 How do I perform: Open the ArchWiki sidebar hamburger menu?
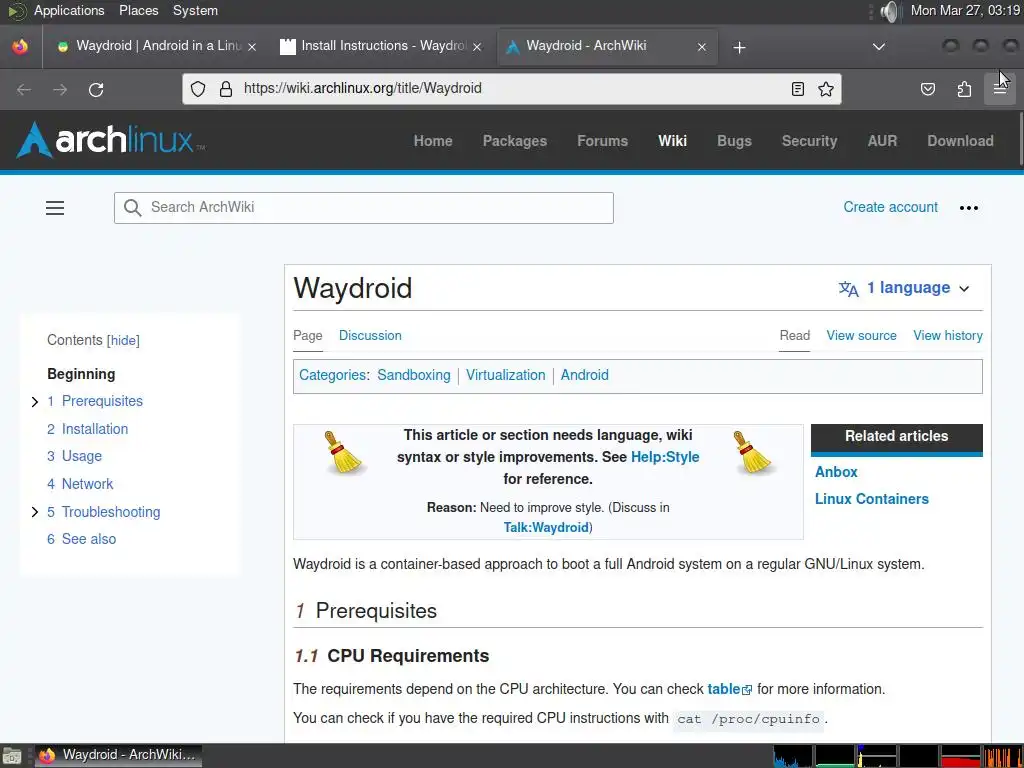click(55, 208)
